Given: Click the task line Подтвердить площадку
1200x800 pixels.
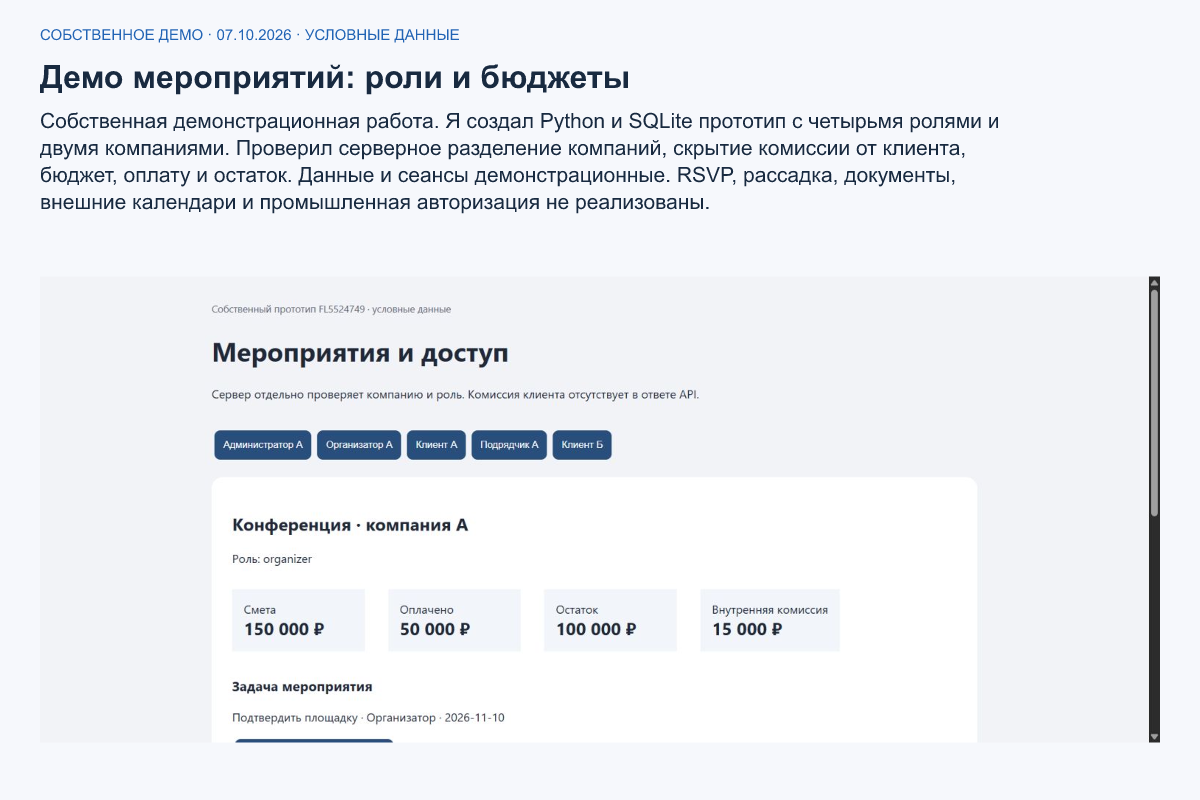Looking at the screenshot, I should (368, 718).
